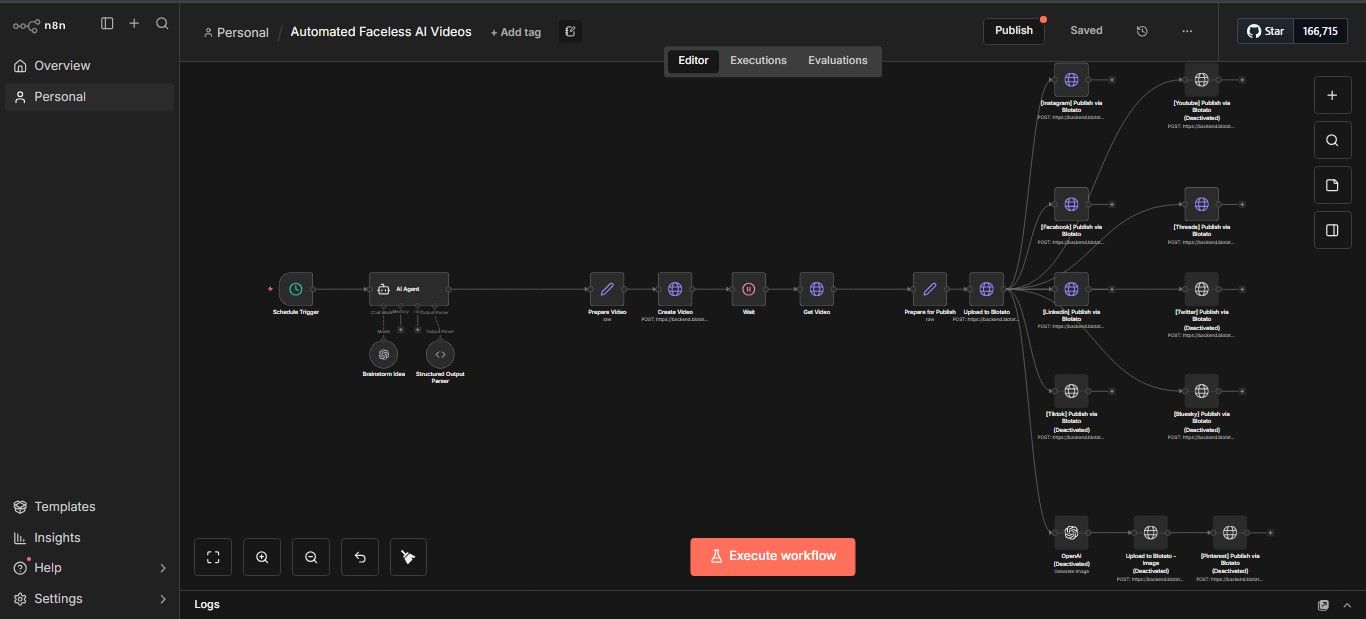
Task: Open Insights in sidebar
Action: 90,538
